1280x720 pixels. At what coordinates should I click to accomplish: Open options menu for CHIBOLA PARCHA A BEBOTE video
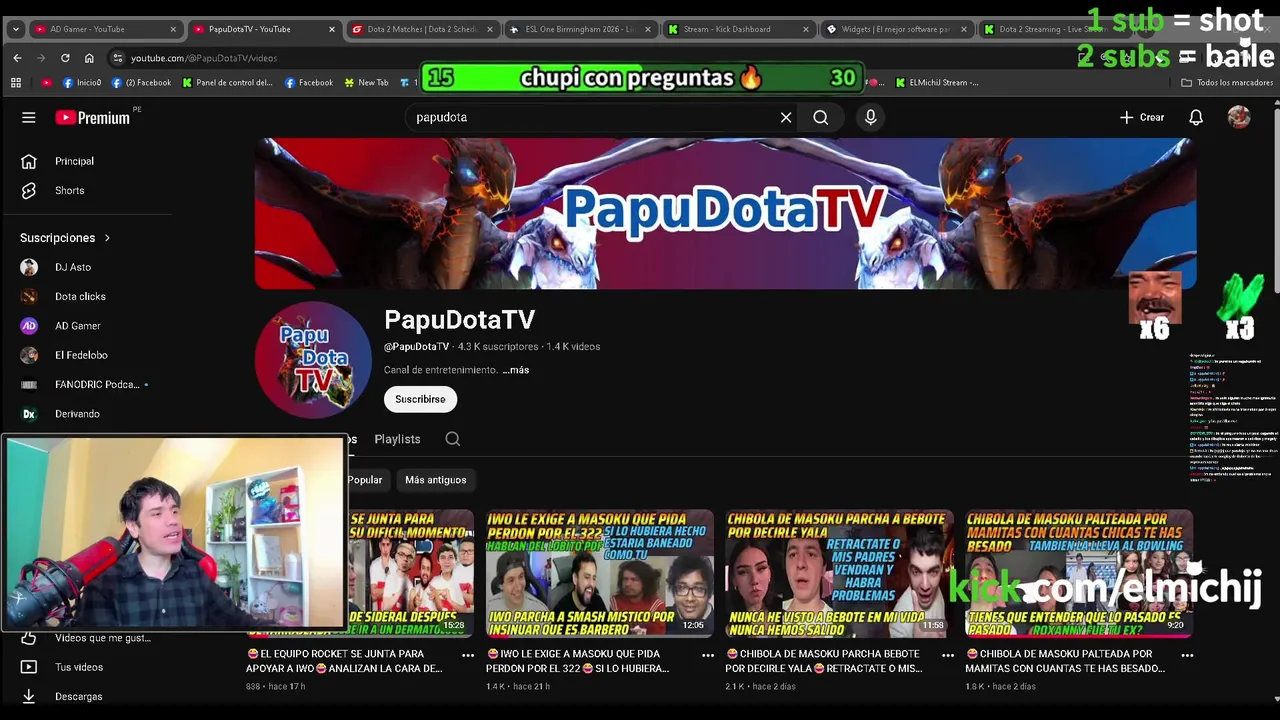pyautogui.click(x=947, y=655)
